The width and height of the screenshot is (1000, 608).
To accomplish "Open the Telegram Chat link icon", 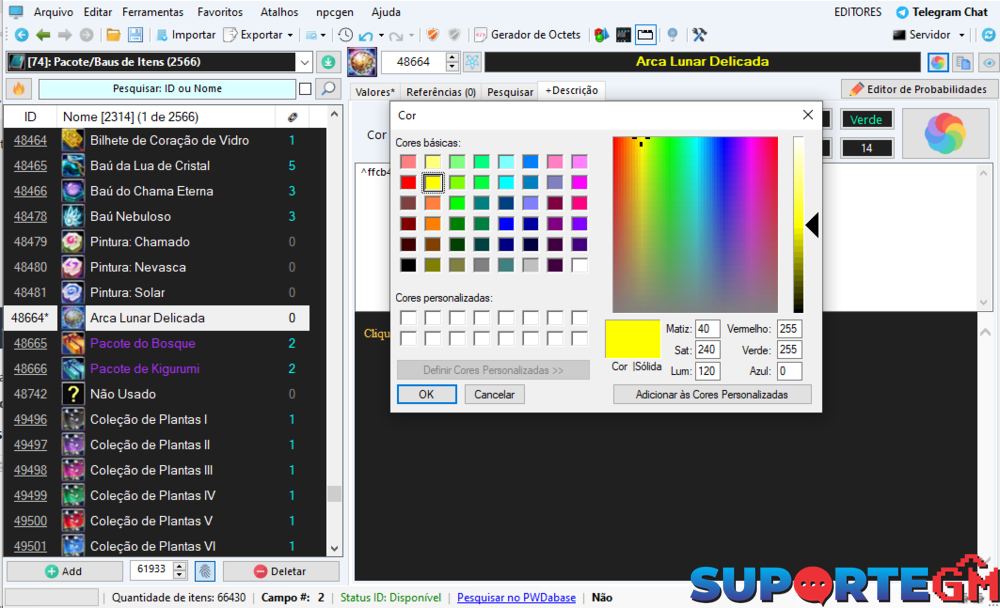I will pyautogui.click(x=902, y=12).
